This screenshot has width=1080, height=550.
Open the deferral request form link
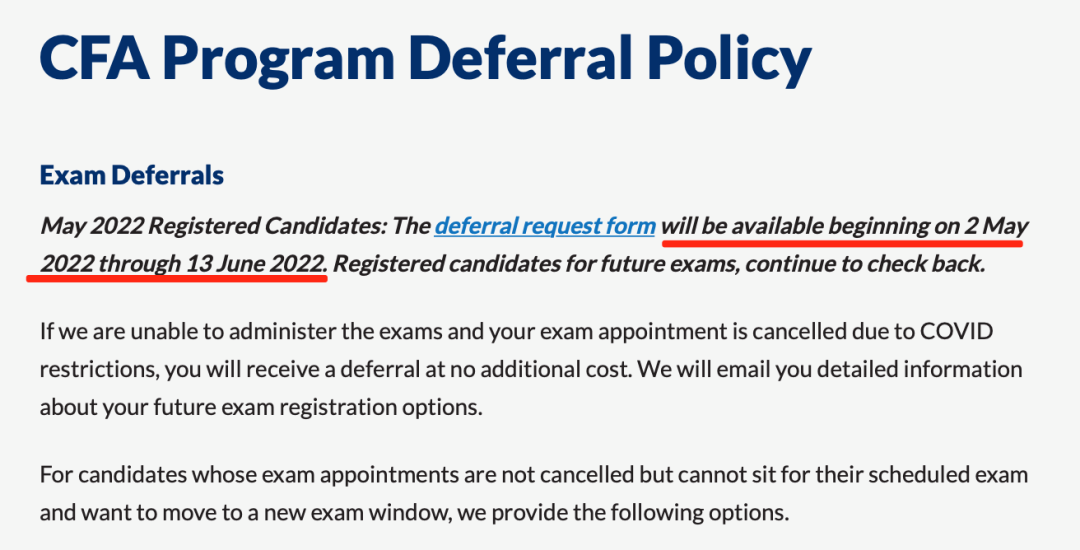[x=544, y=226]
